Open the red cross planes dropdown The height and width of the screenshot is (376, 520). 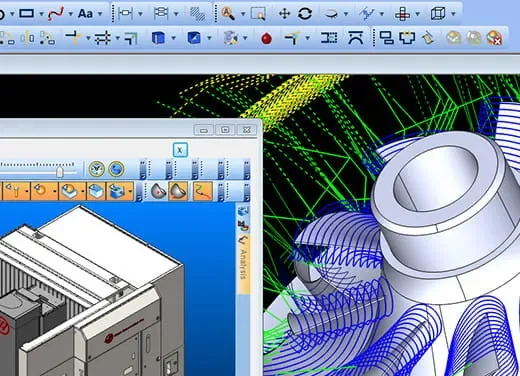(x=418, y=14)
